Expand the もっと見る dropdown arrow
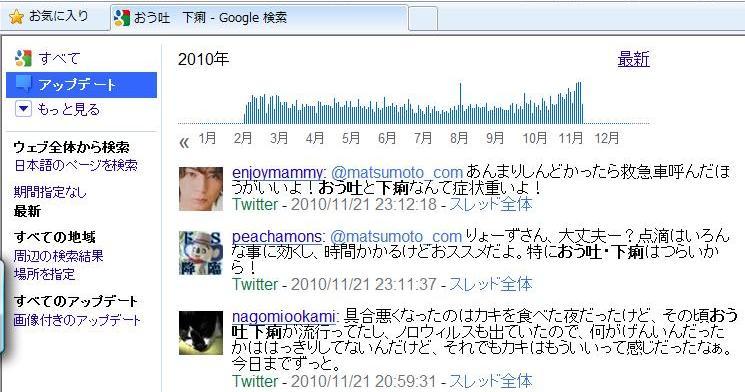The height and width of the screenshot is (392, 745). click(23, 109)
